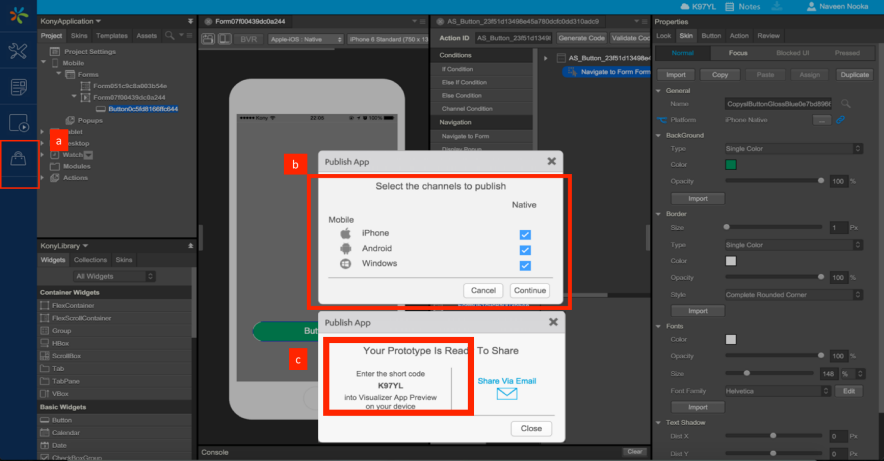Switch to the Templates tab
884x461 pixels.
(112, 36)
